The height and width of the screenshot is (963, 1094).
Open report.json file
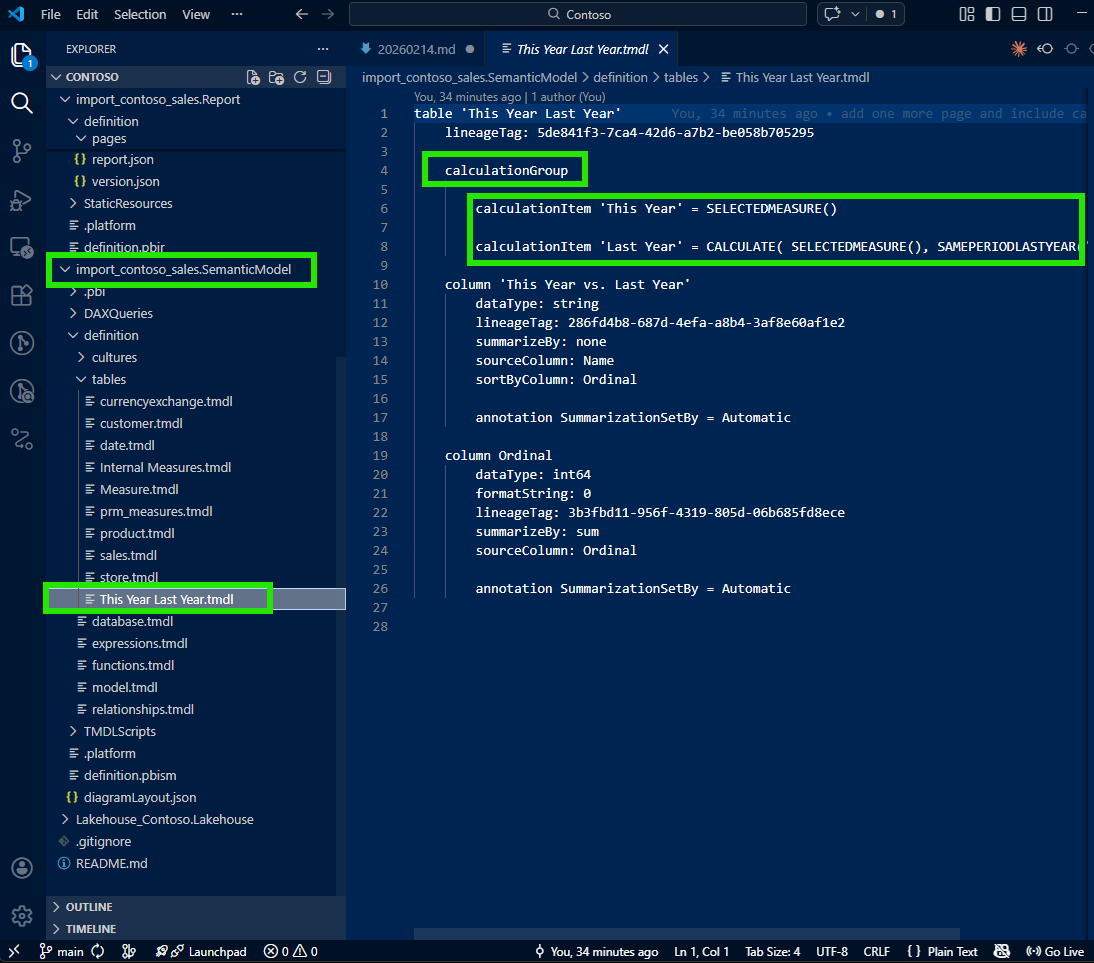coord(123,159)
